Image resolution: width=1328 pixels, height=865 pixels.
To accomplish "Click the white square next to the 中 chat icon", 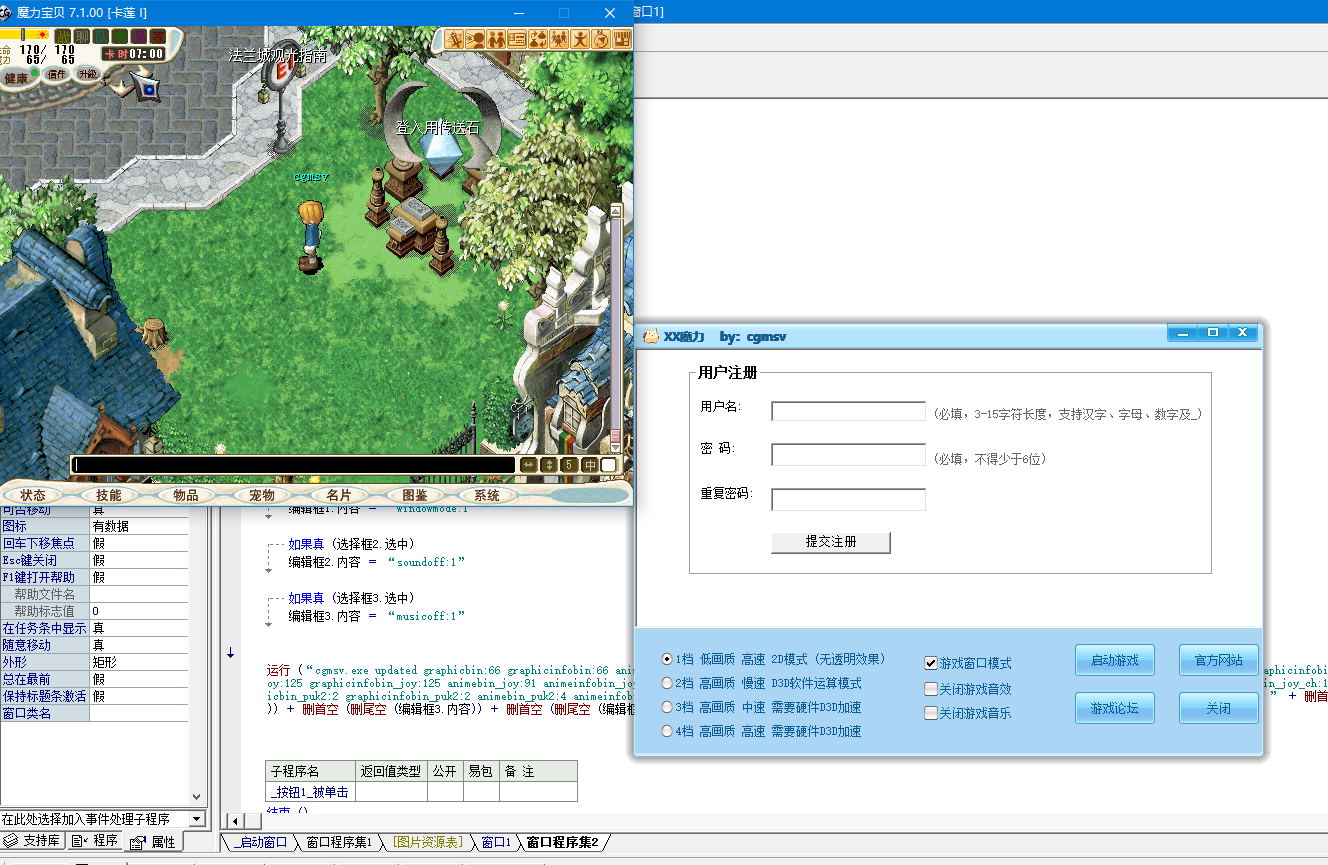I will tap(609, 465).
